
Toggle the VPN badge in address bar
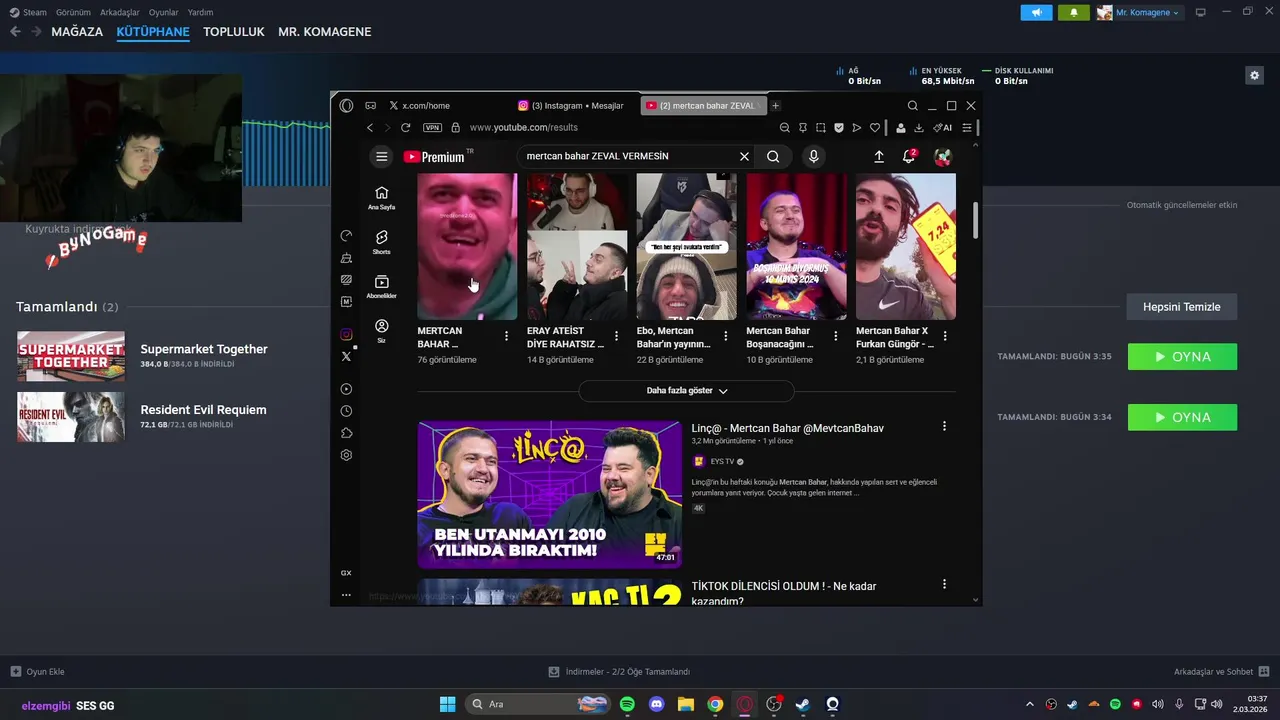coord(432,127)
